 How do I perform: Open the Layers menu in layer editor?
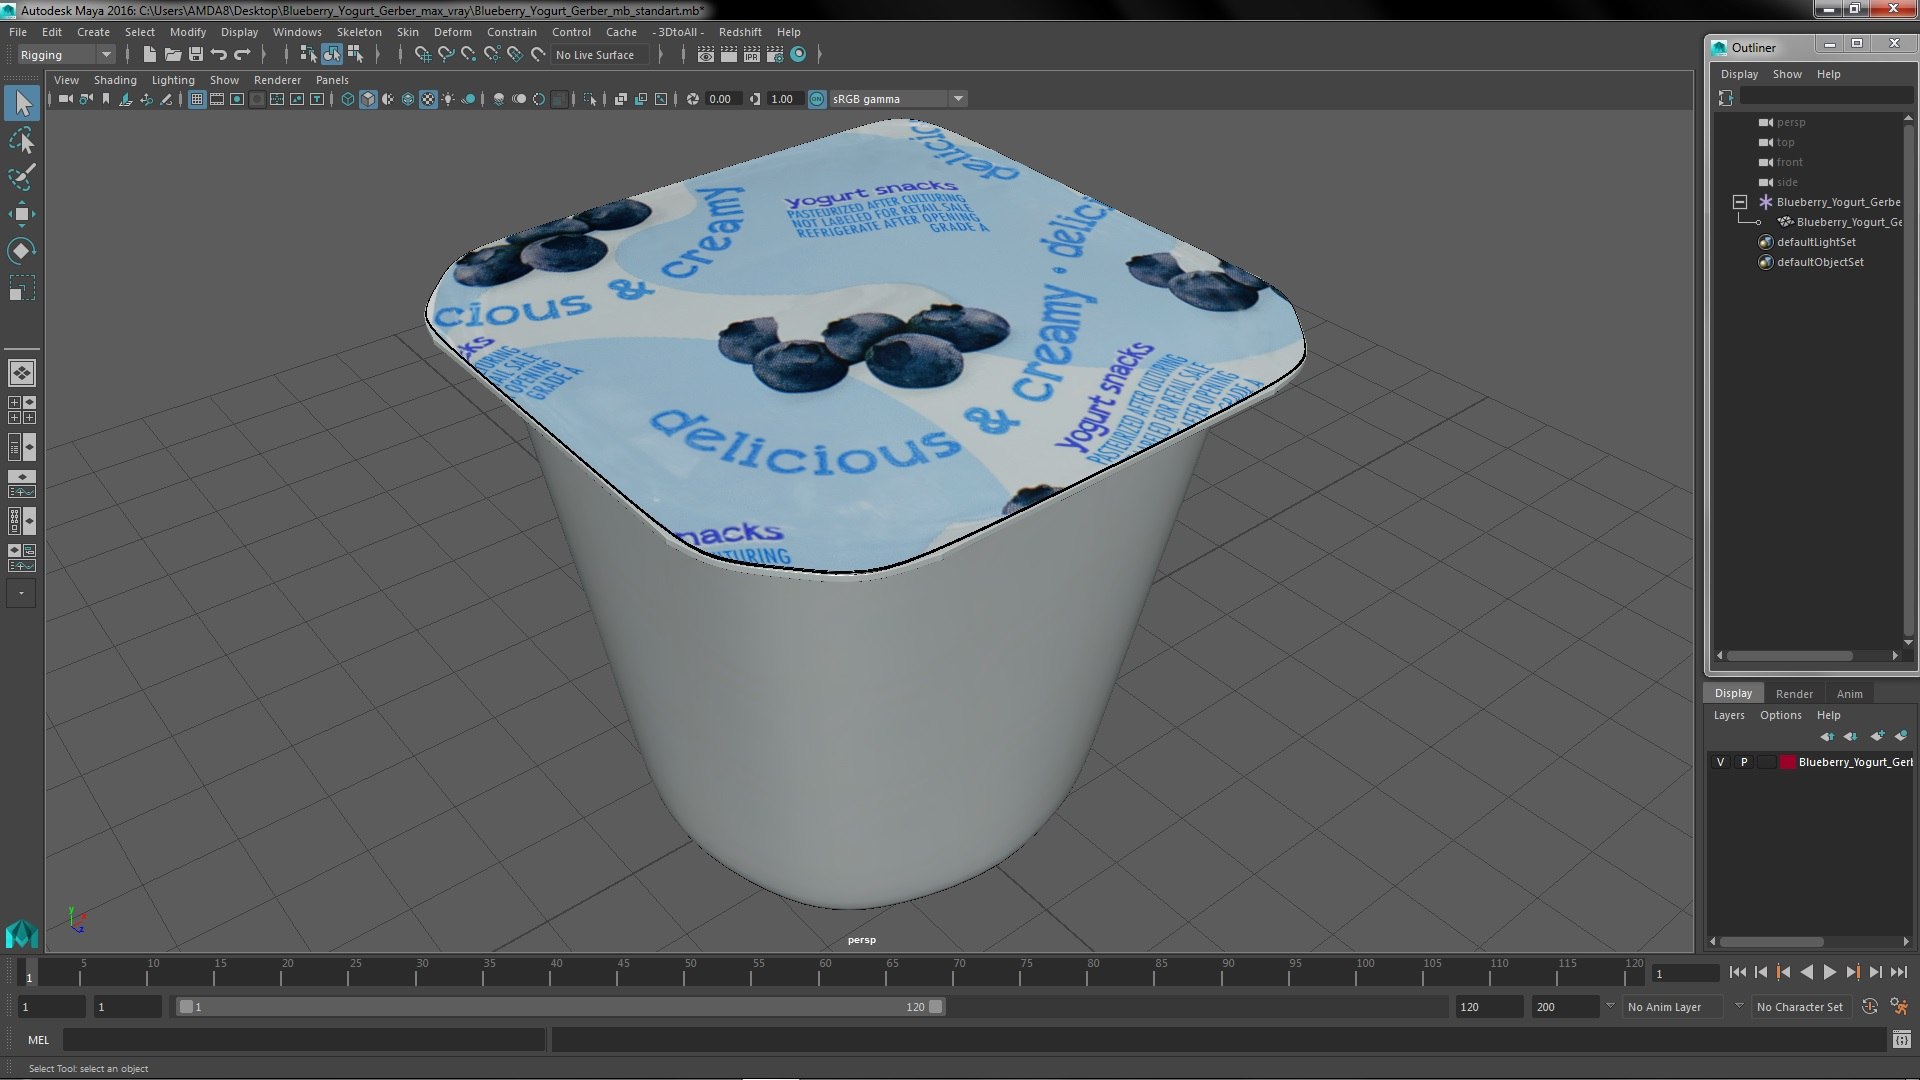pyautogui.click(x=1728, y=715)
